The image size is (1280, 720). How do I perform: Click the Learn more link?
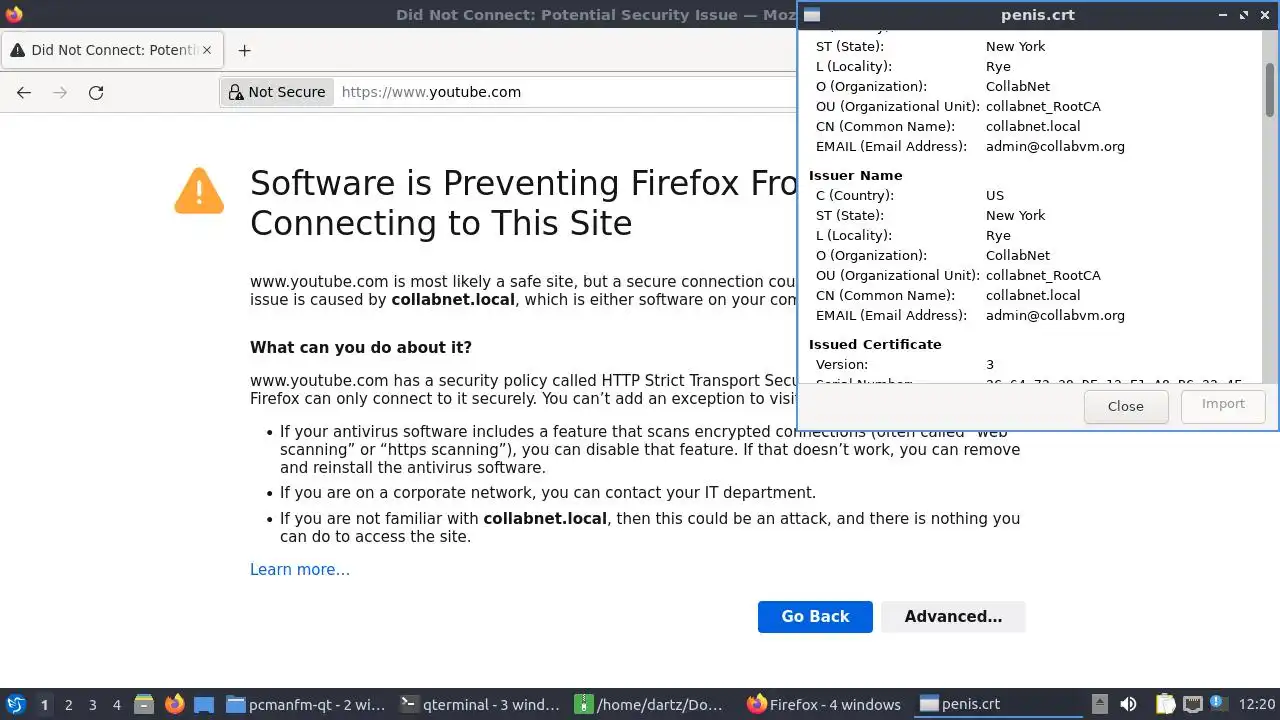(300, 569)
